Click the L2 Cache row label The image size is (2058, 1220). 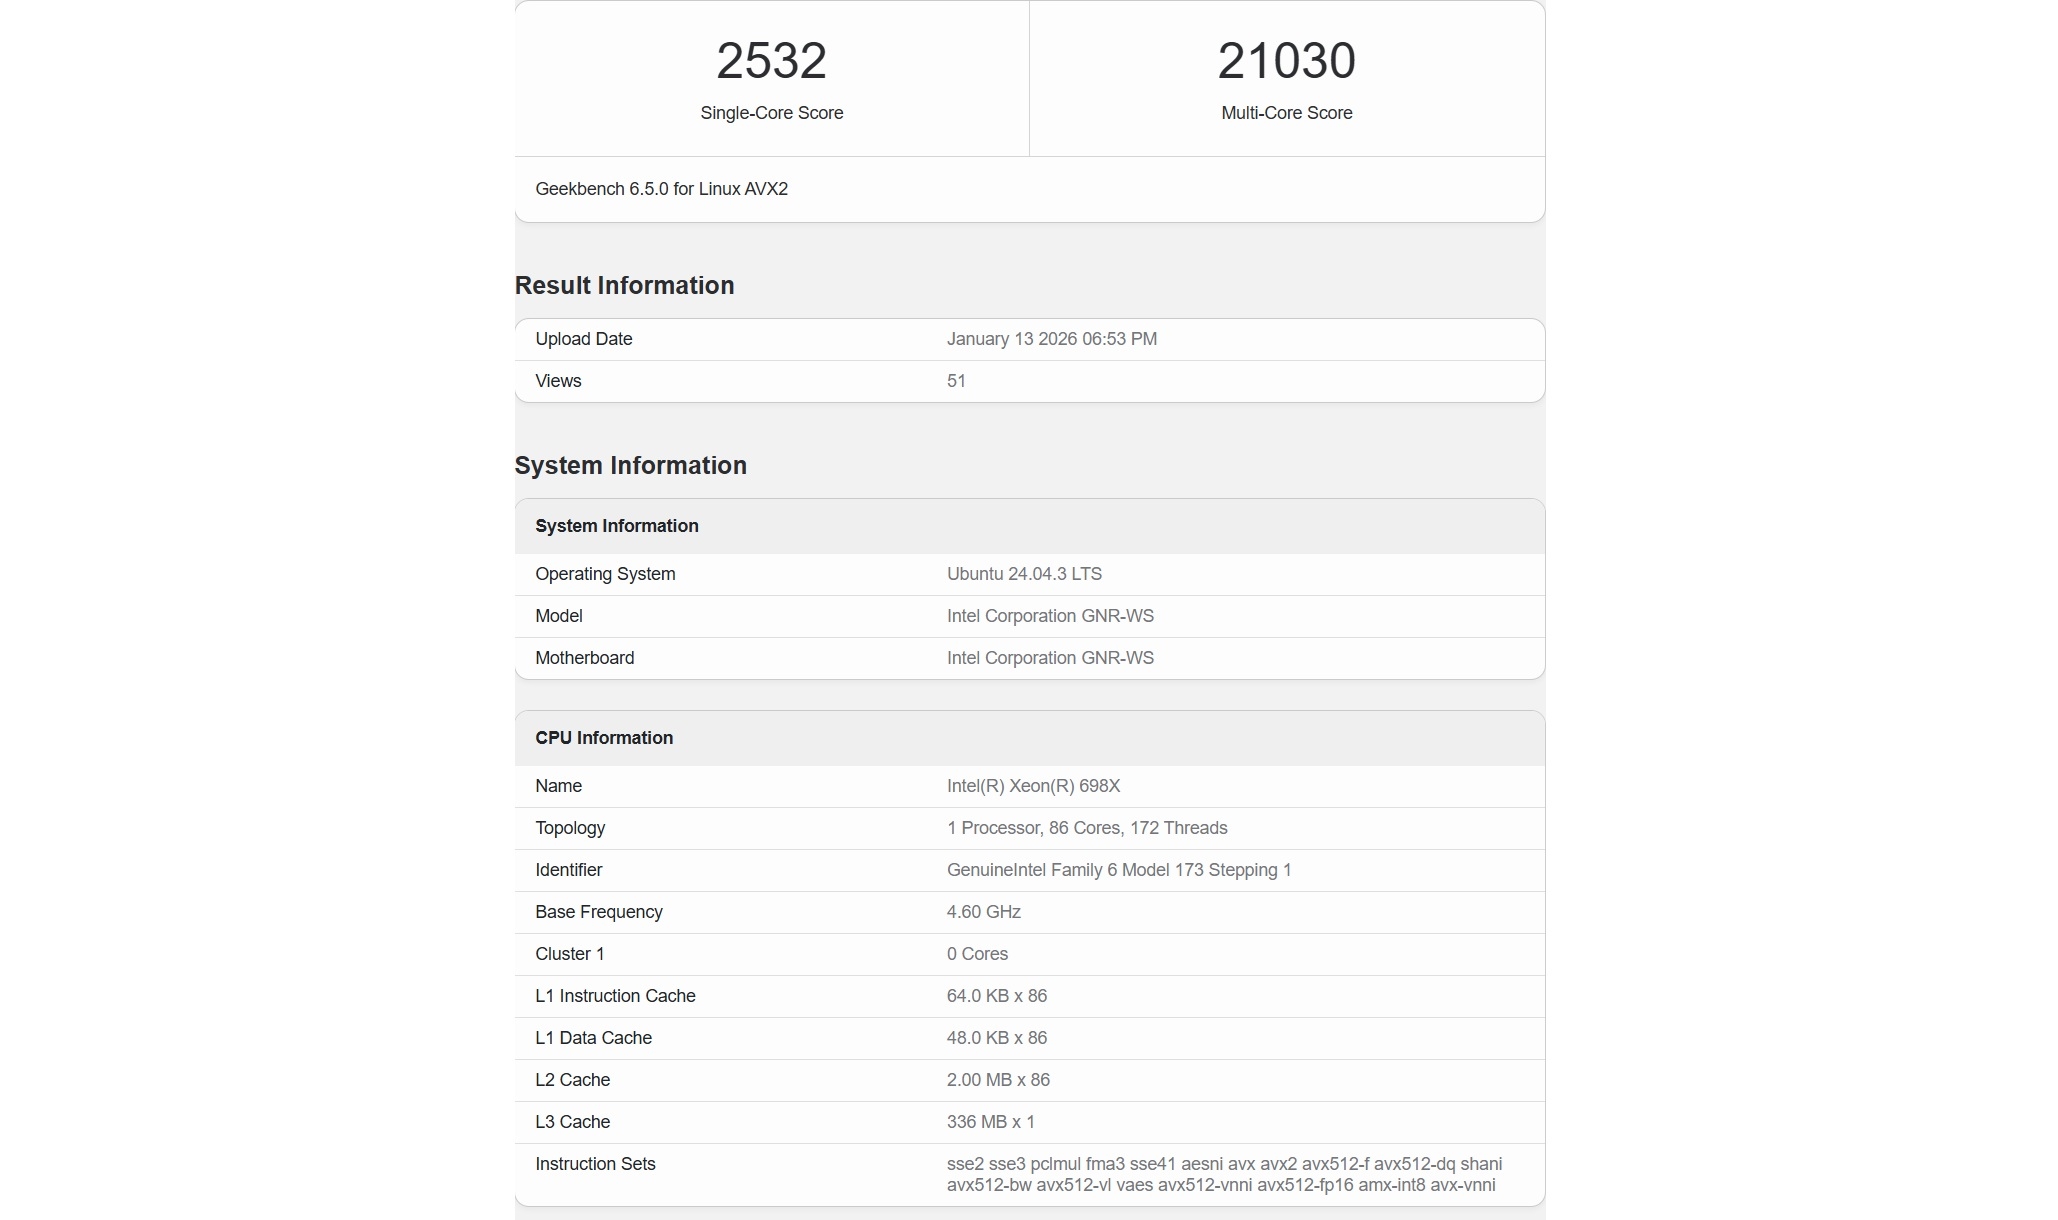click(572, 1080)
